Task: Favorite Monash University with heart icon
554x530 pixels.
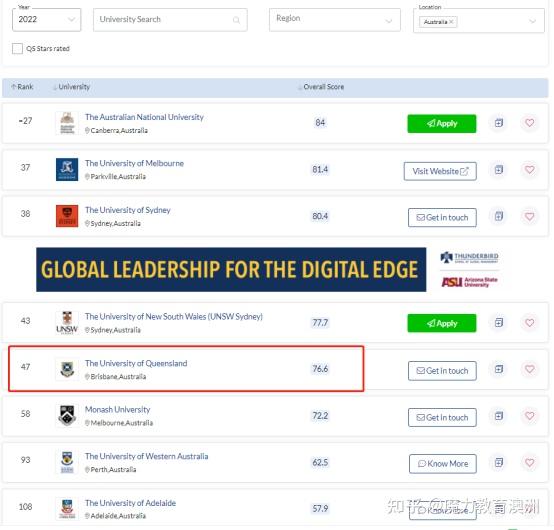Action: (x=529, y=416)
